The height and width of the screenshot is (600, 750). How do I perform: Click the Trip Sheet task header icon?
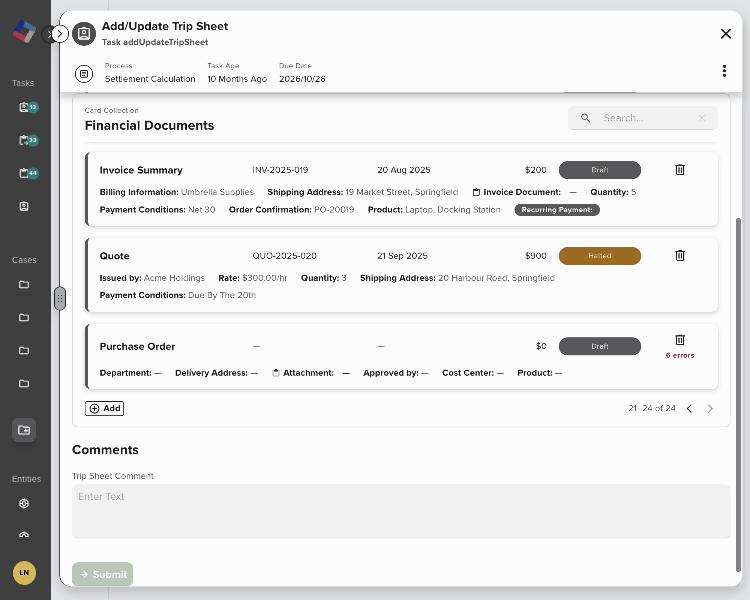84,33
